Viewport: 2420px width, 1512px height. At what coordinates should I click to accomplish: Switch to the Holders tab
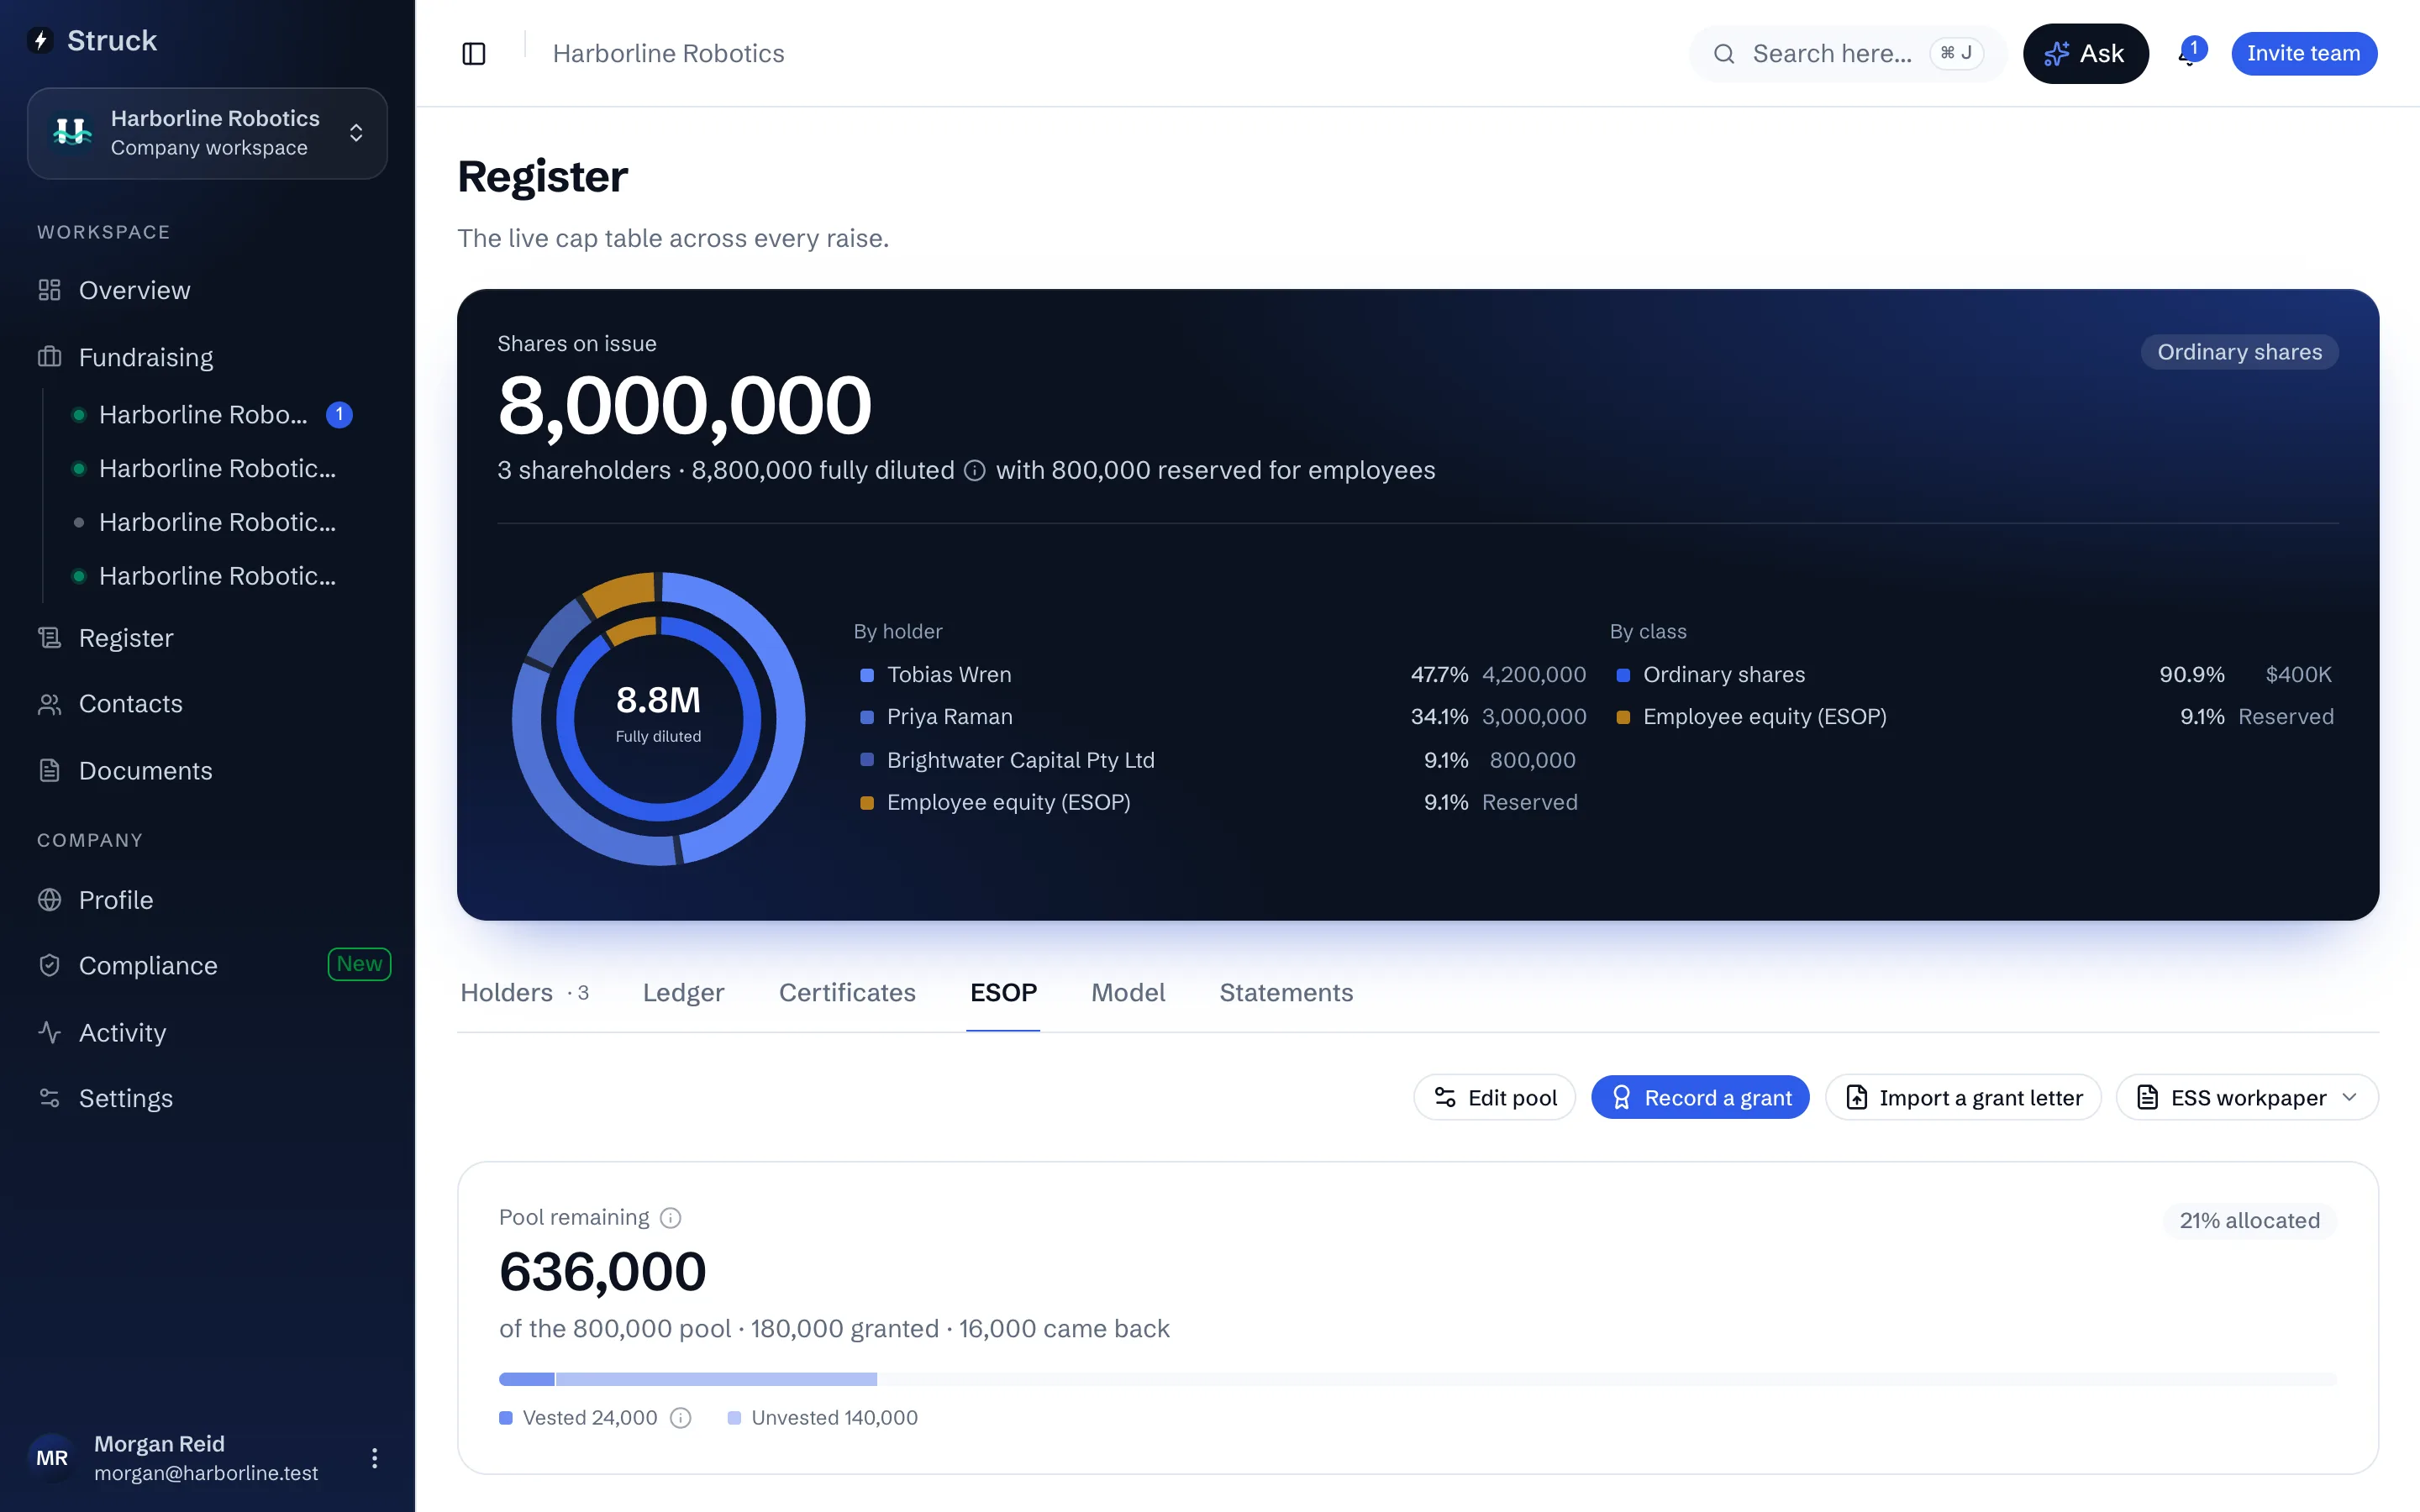click(x=525, y=993)
